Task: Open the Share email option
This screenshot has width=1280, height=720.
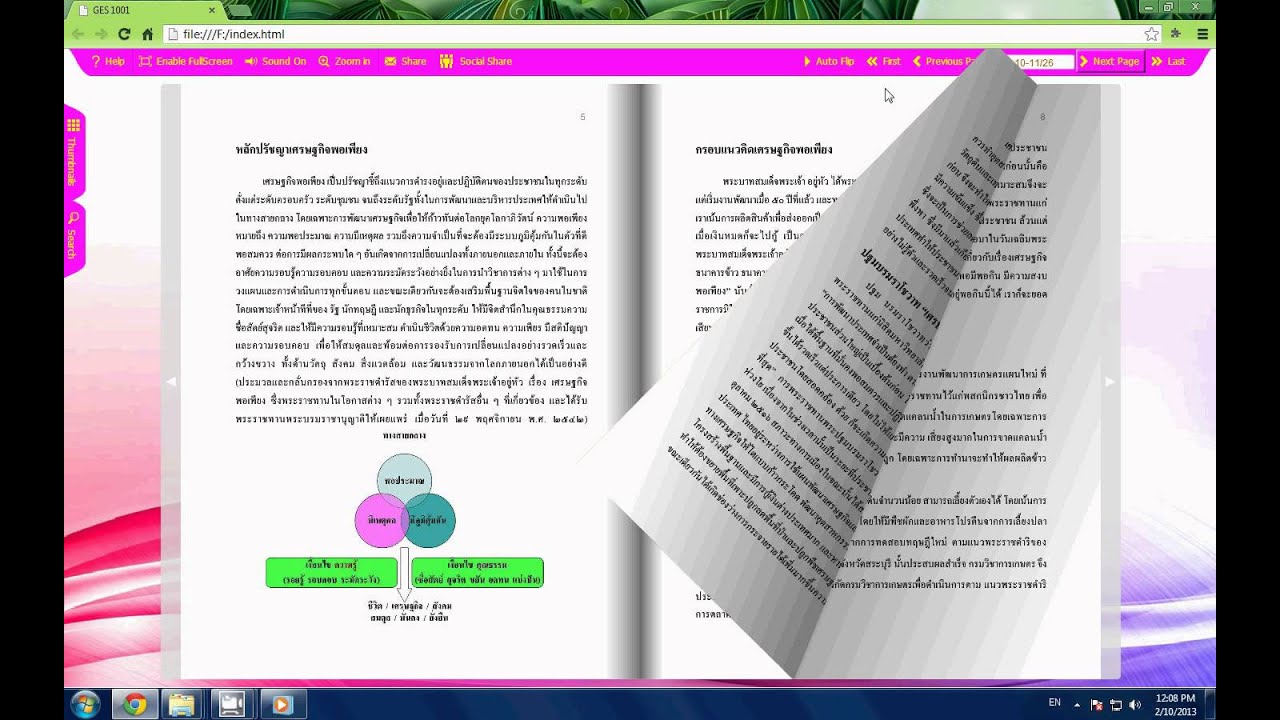Action: click(x=405, y=61)
